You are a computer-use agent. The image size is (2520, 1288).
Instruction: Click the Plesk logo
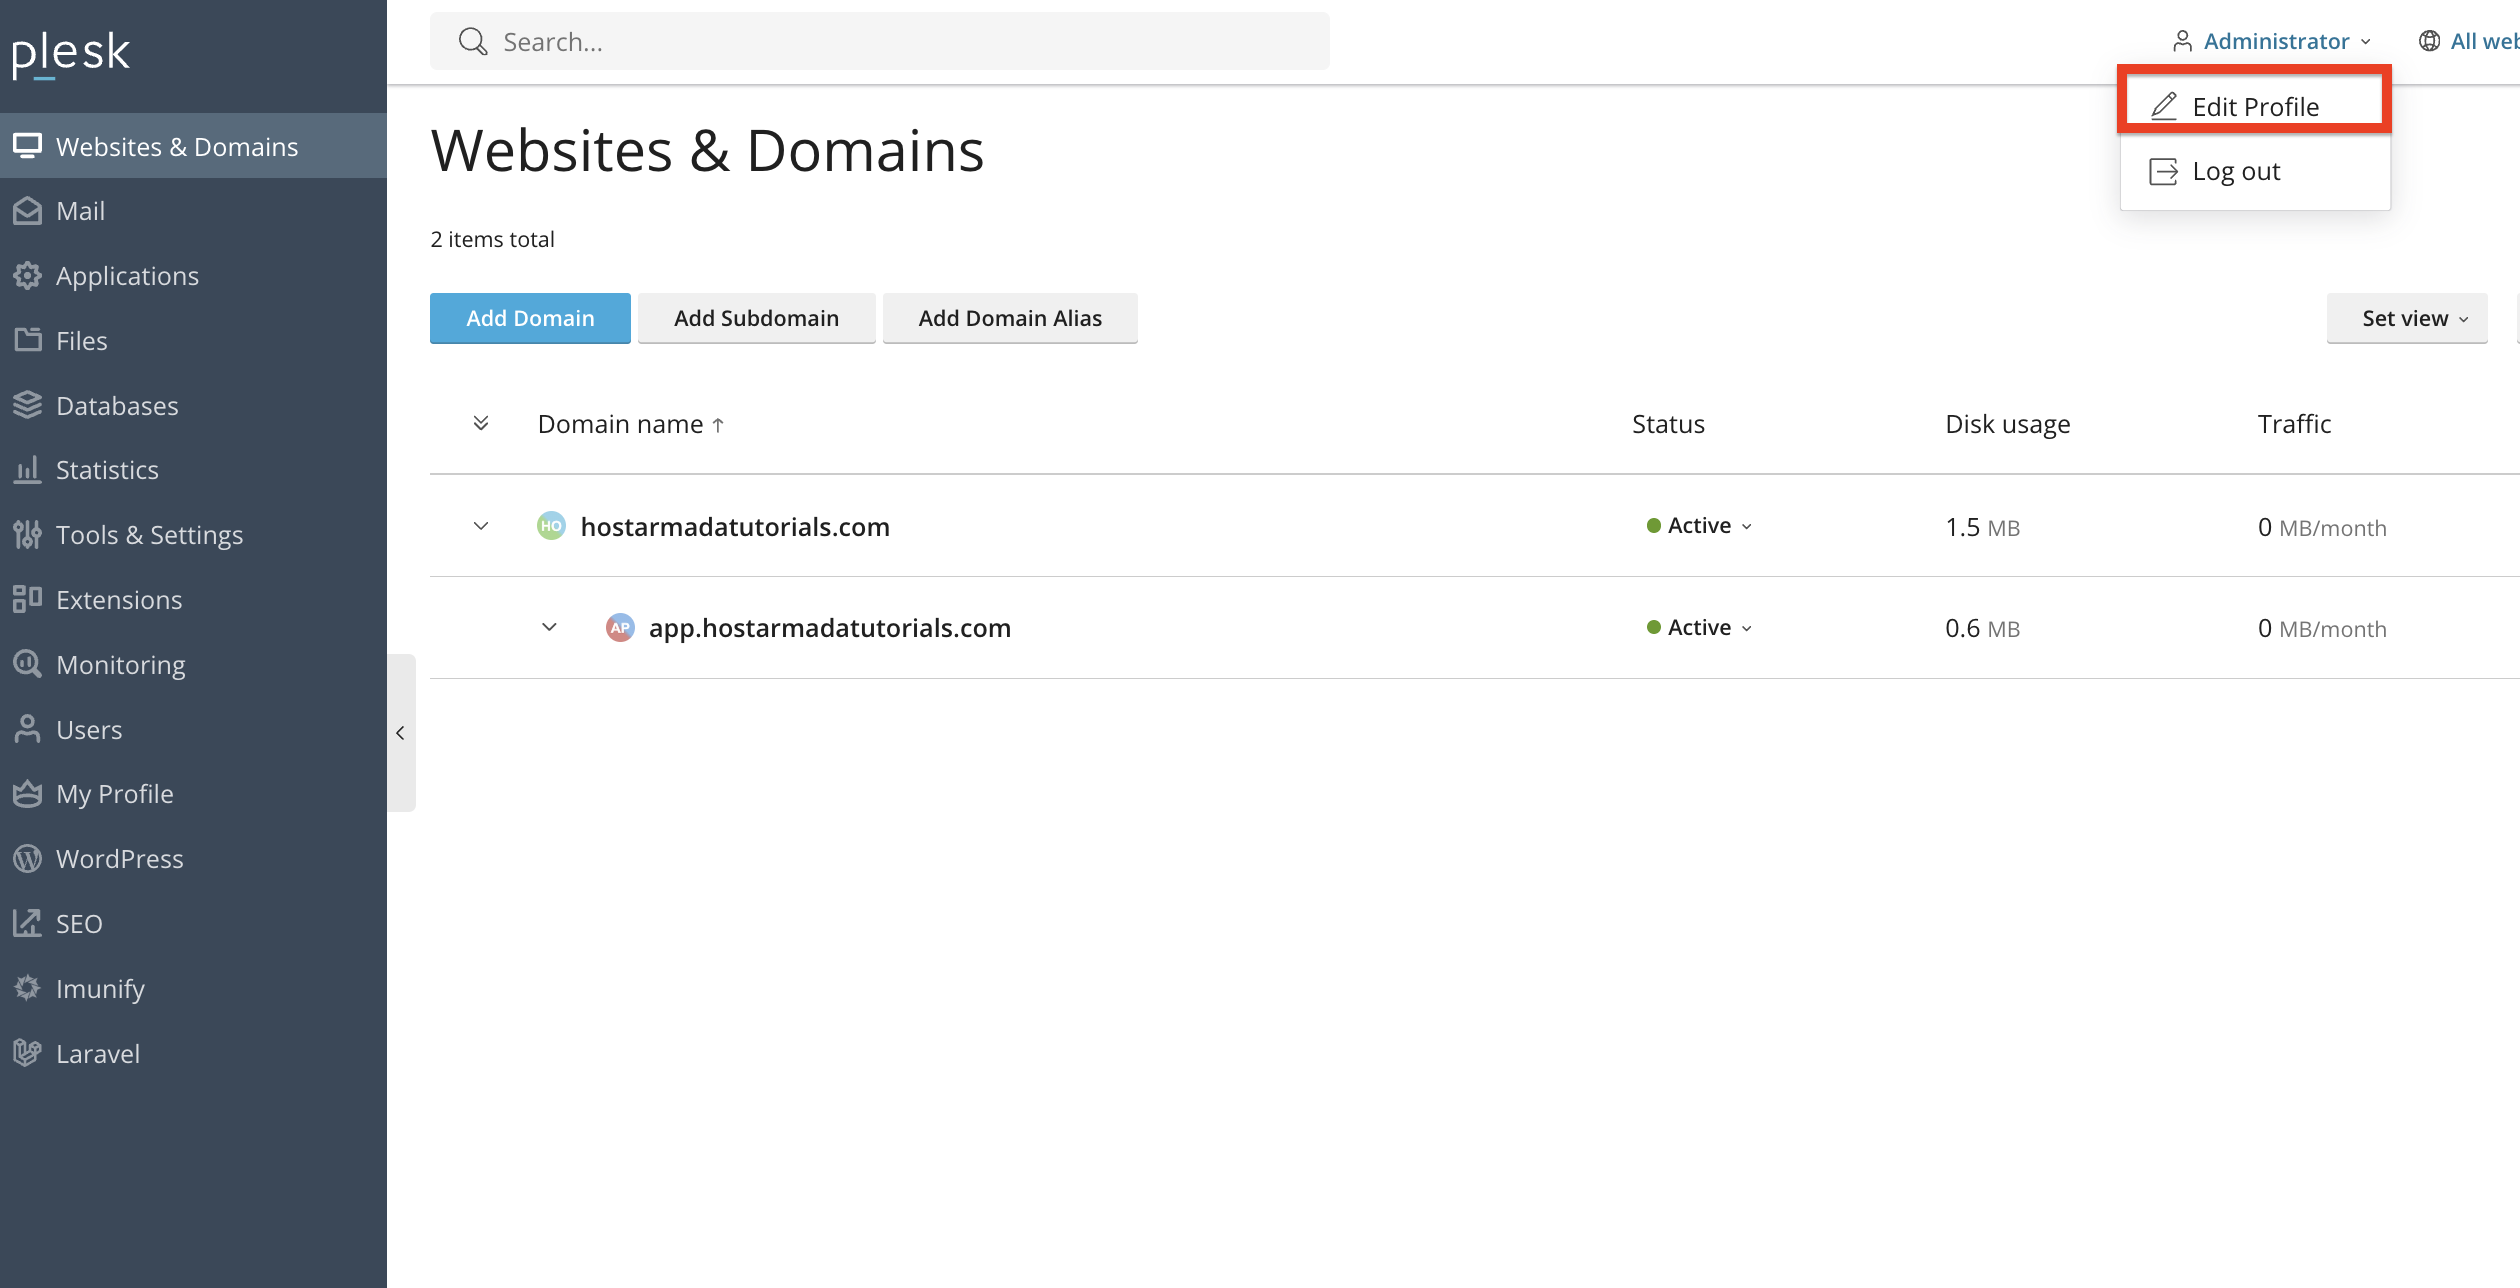70,53
